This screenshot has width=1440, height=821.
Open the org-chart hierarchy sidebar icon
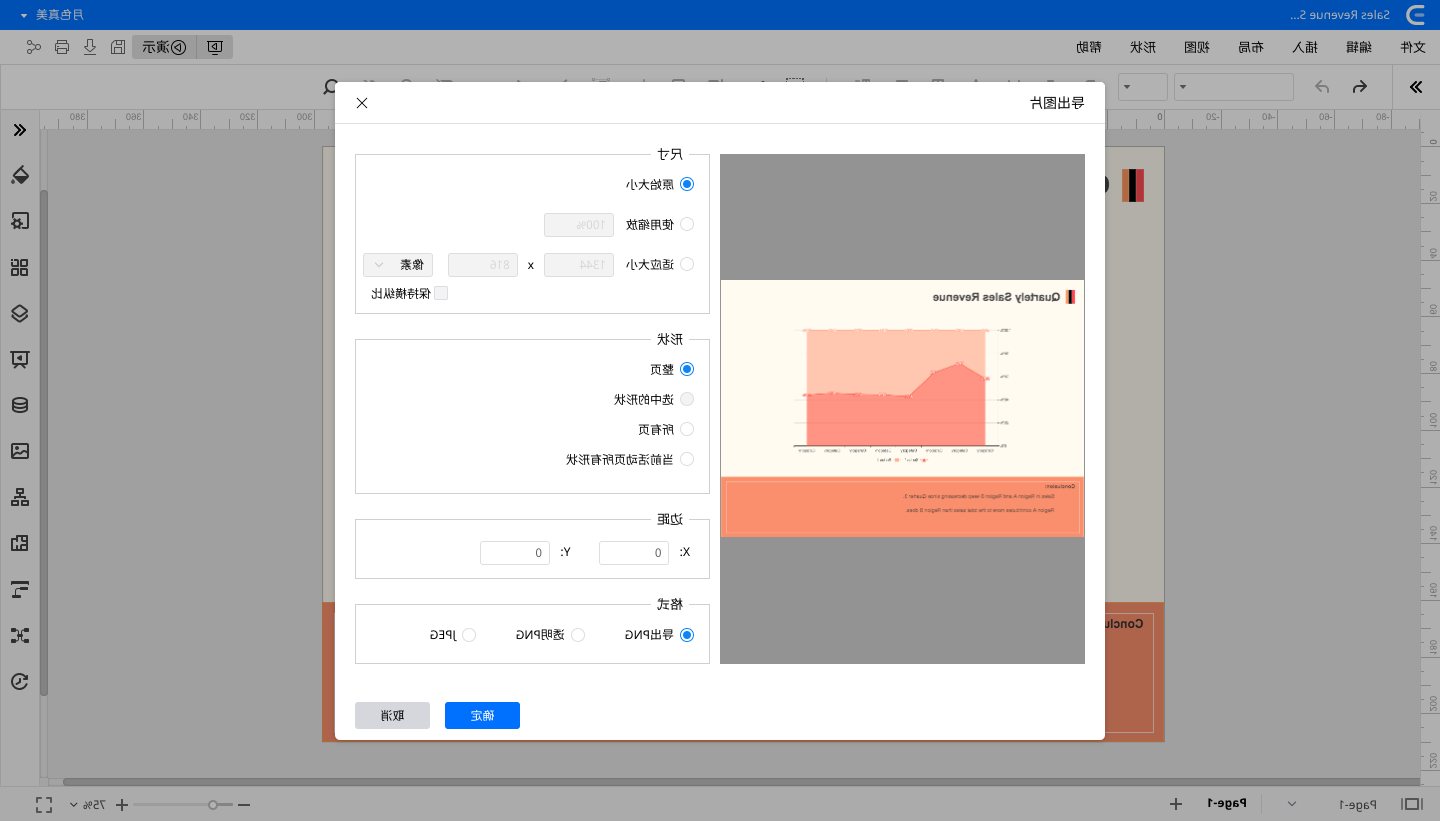click(20, 497)
